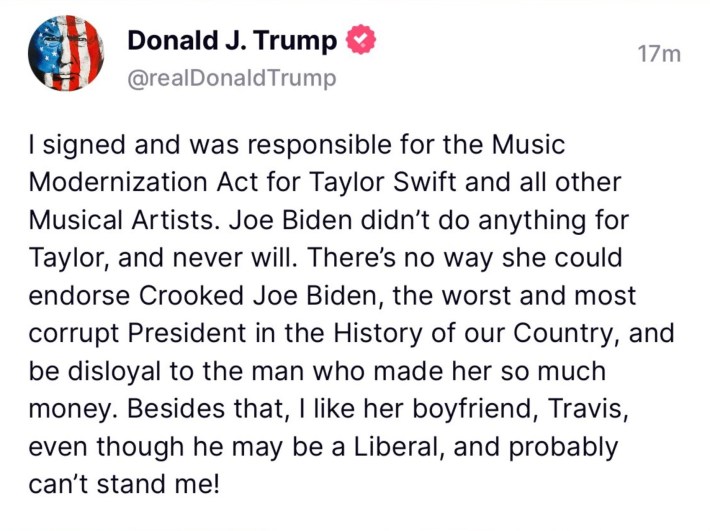
Task: Click the @realDonaldTrump handle
Action: coord(231,79)
